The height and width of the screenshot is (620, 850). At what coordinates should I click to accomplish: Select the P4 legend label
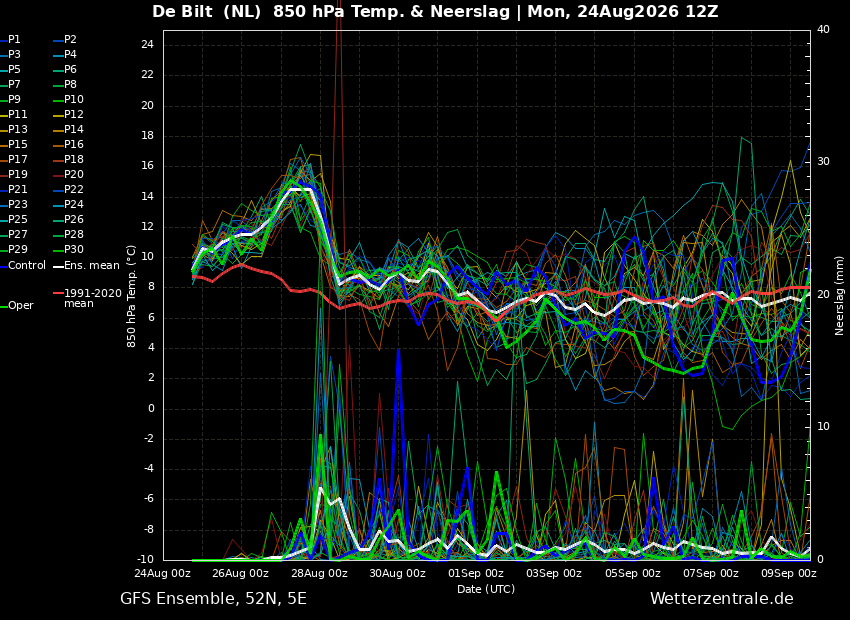pos(70,55)
